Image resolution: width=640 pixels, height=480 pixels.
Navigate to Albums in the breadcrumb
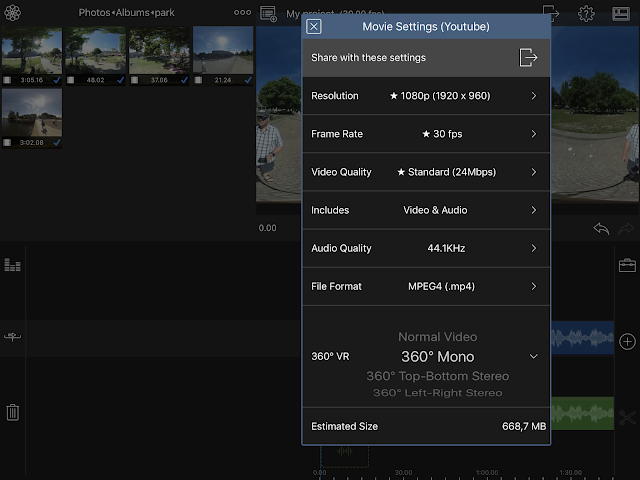click(x=133, y=13)
